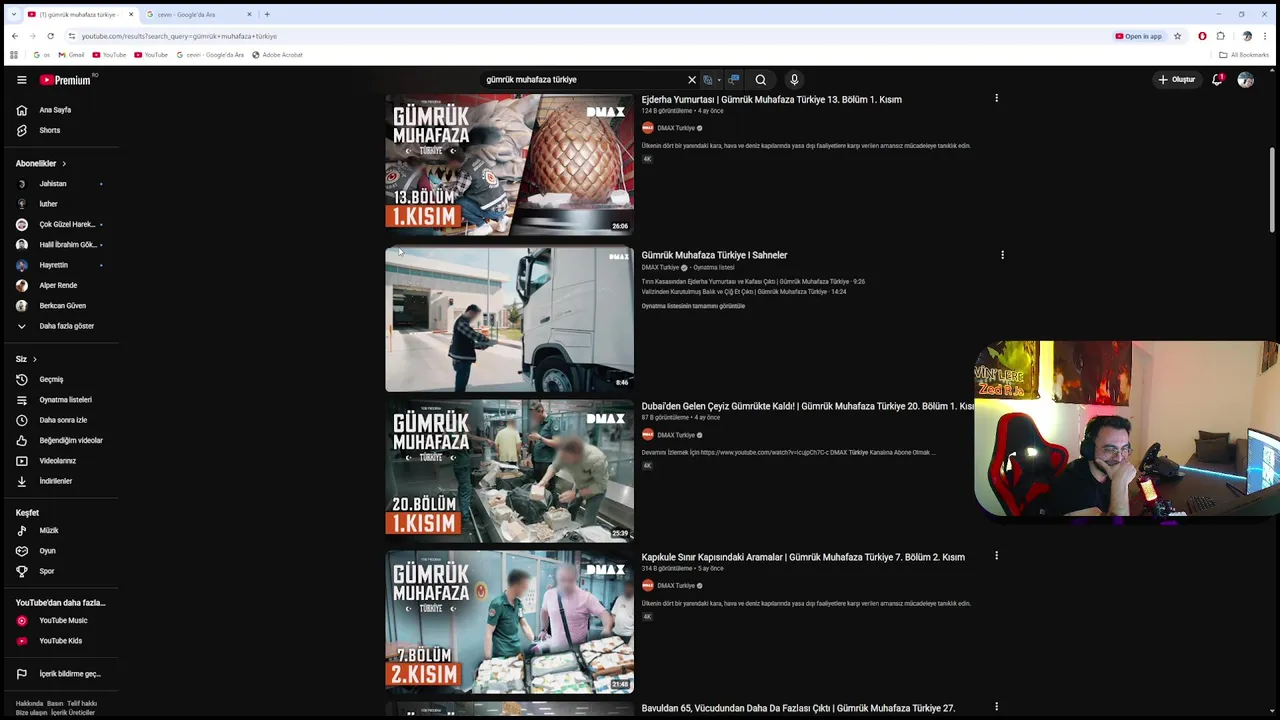The width and height of the screenshot is (1280, 720).
Task: Open Sahneler playlist truck thumbnail
Action: pyautogui.click(x=509, y=319)
